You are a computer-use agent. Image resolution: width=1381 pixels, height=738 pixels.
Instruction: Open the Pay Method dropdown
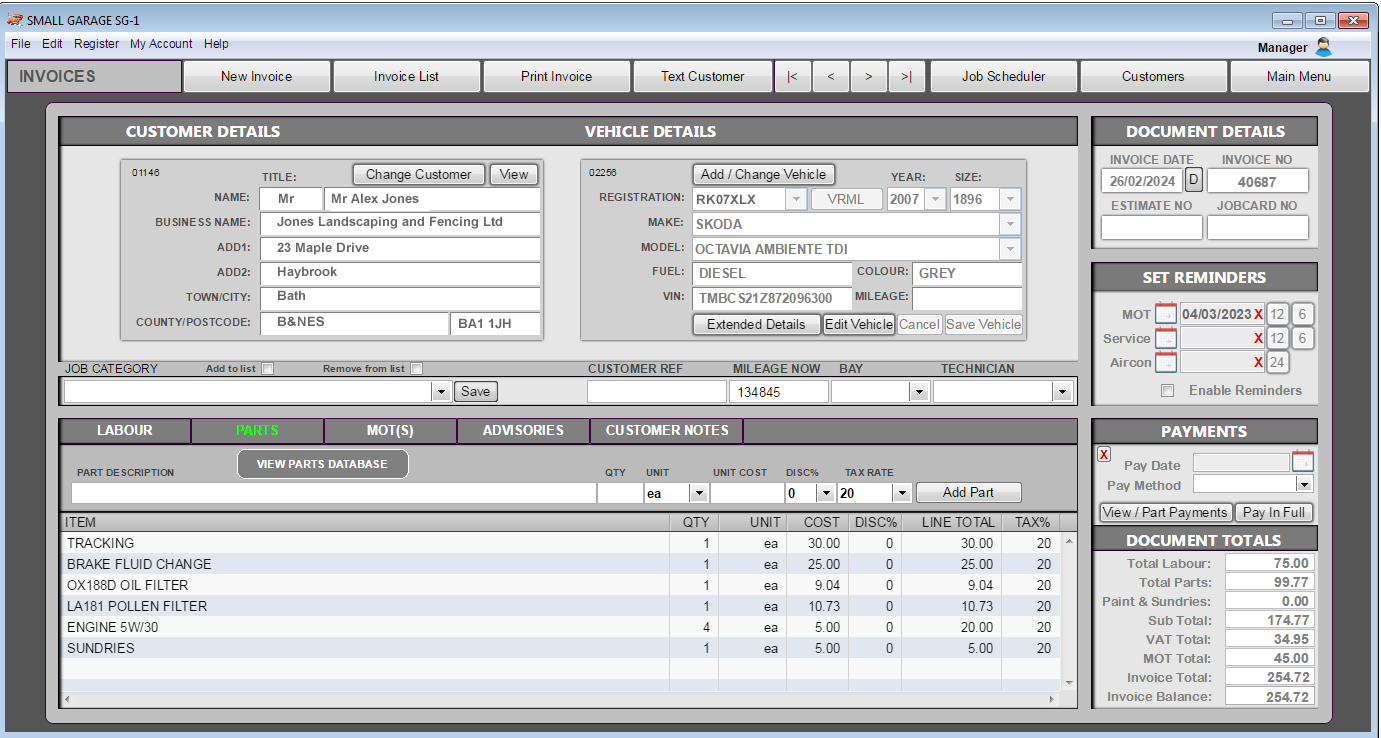tap(1304, 484)
